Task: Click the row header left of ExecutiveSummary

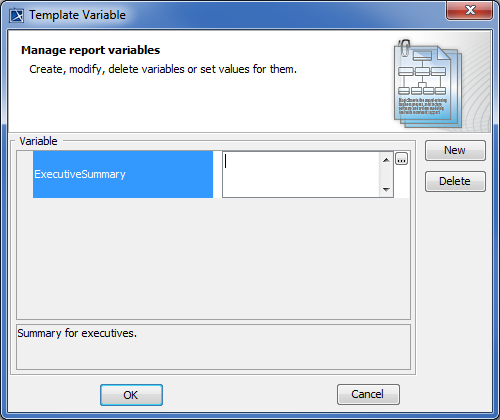Action: (25, 174)
